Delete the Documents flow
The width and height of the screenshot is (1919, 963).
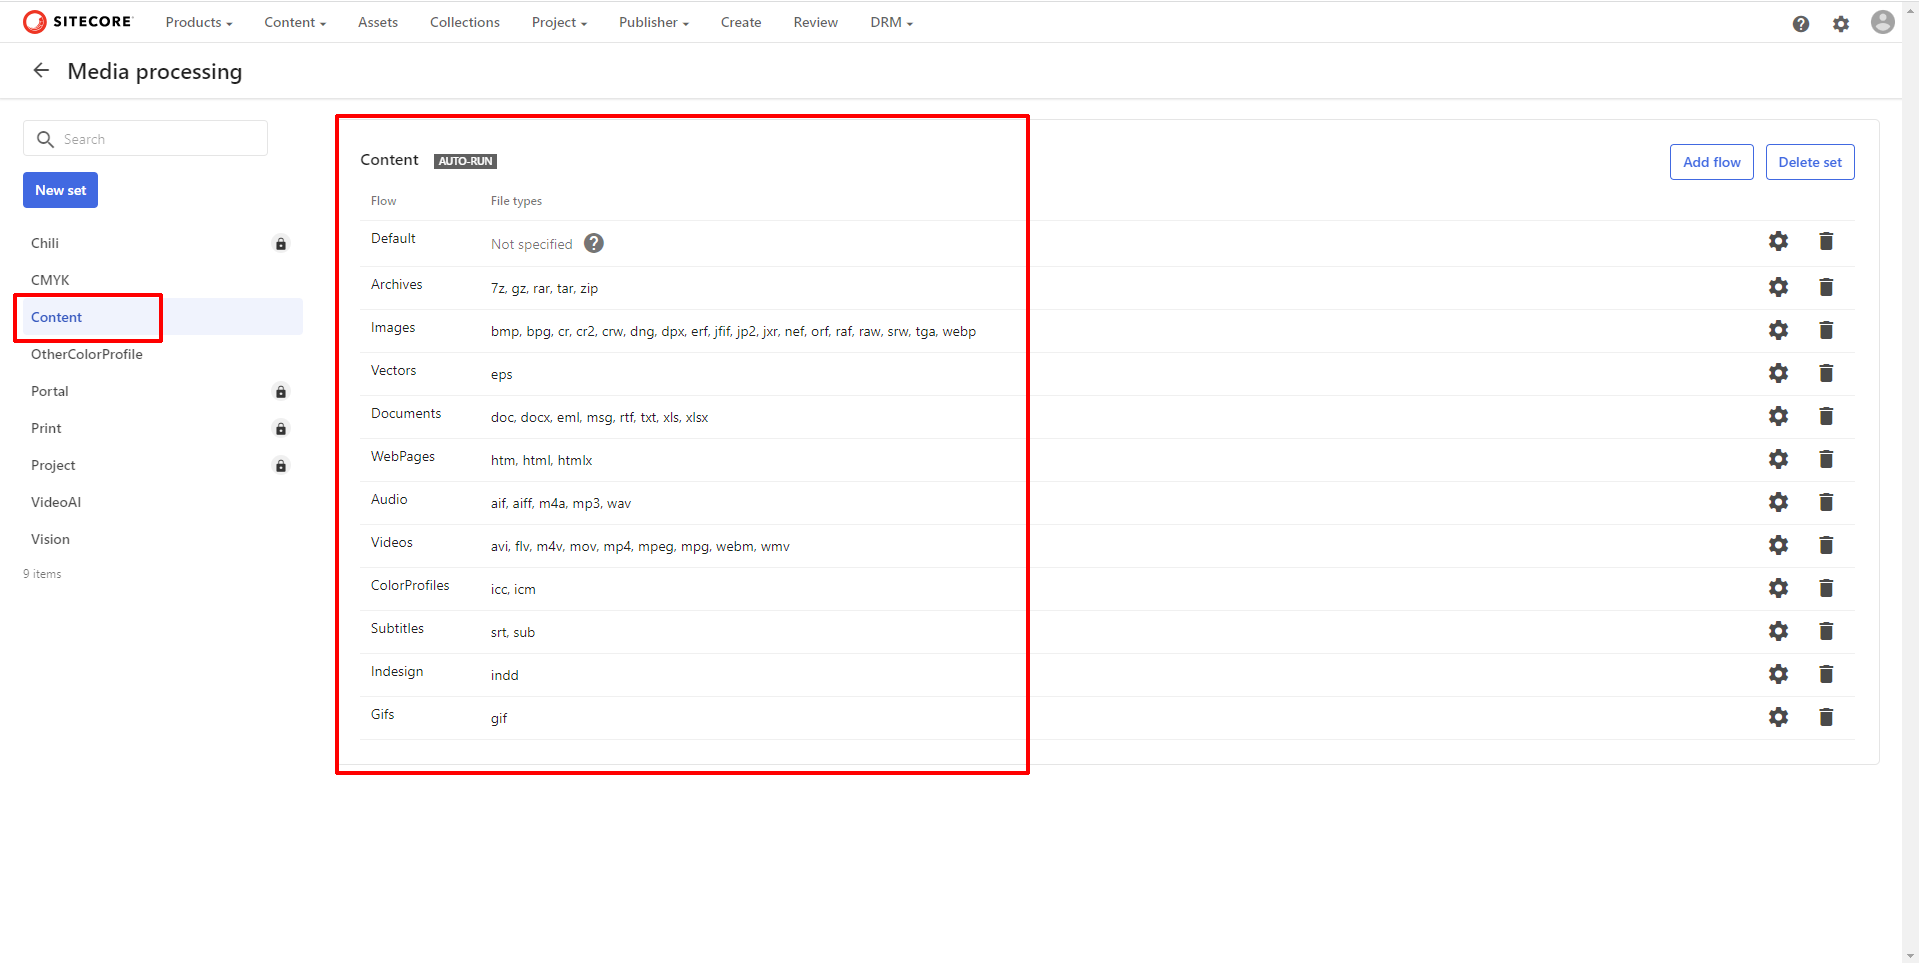(1826, 416)
